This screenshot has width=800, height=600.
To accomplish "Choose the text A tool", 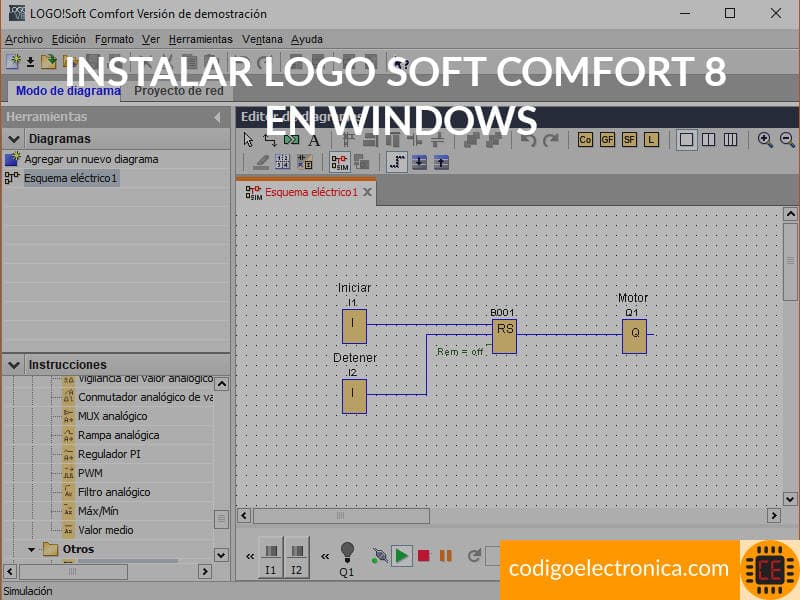I will point(314,140).
